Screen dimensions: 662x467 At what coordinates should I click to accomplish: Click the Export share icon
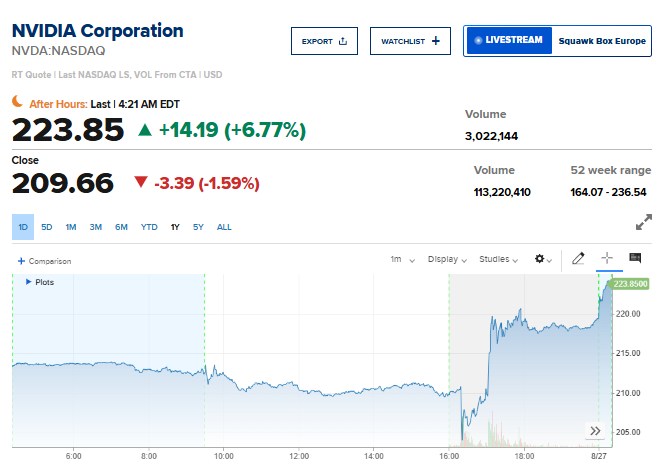[343, 41]
